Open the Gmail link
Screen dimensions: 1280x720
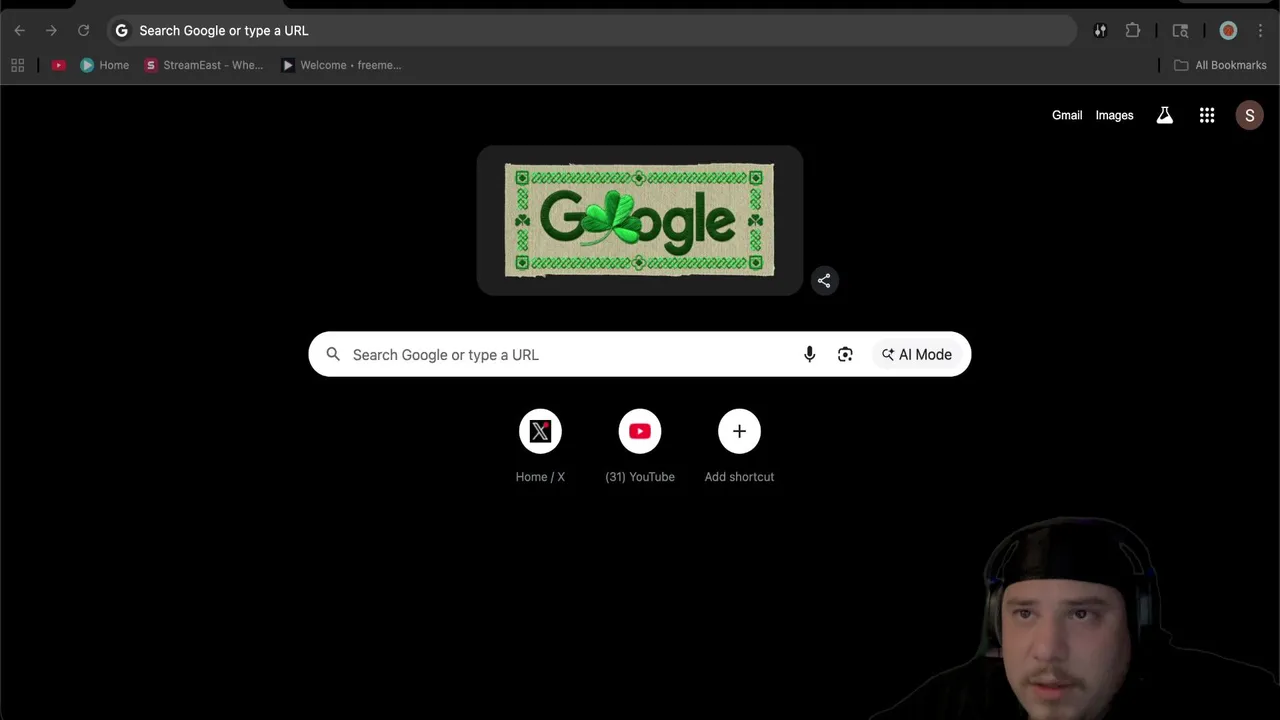[x=1067, y=115]
